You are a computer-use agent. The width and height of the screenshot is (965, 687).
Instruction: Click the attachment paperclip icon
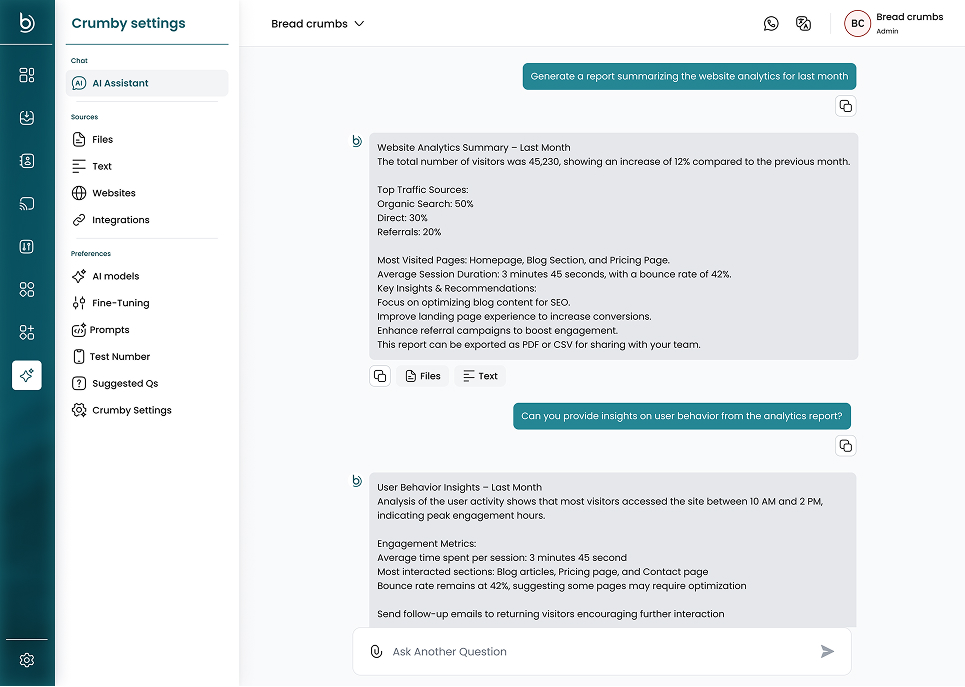(x=376, y=652)
